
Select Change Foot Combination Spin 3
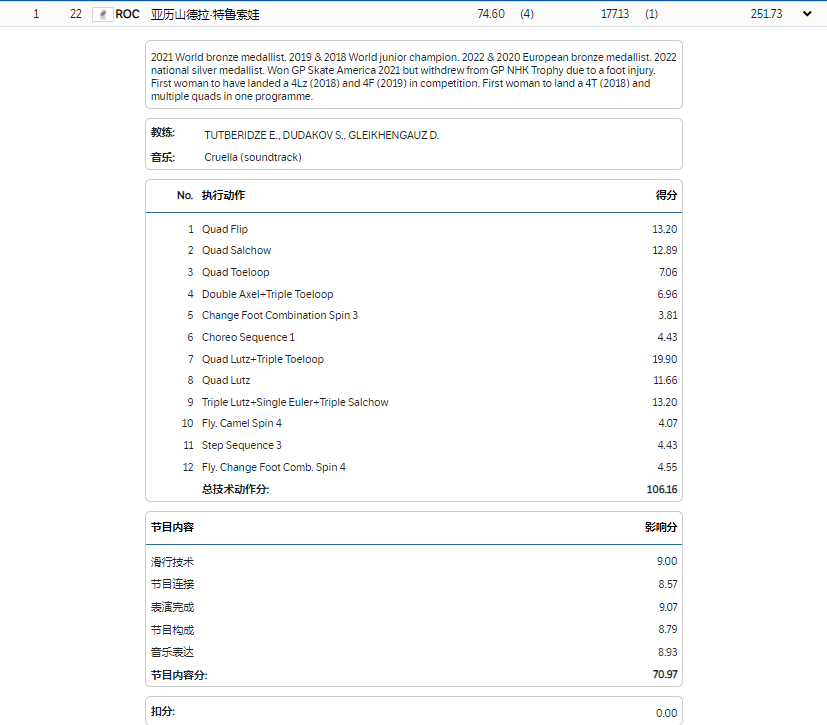[280, 315]
